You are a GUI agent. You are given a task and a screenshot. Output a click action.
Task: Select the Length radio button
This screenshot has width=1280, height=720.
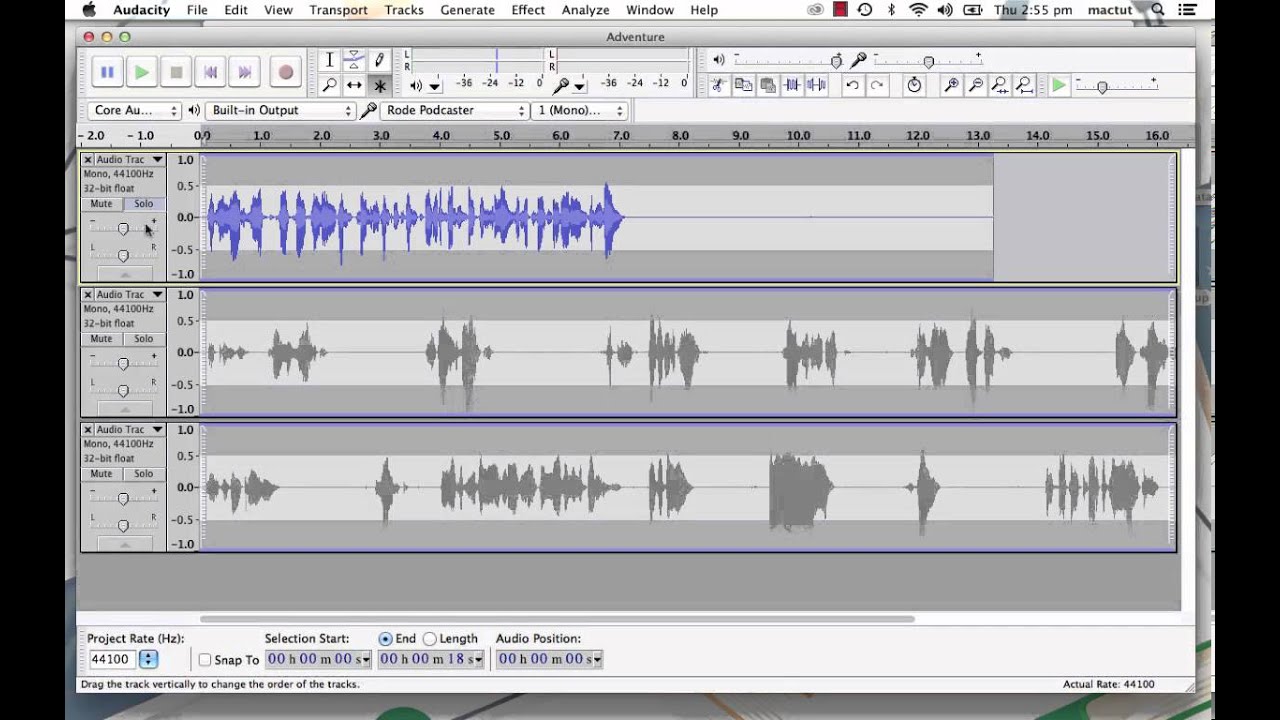click(x=430, y=639)
